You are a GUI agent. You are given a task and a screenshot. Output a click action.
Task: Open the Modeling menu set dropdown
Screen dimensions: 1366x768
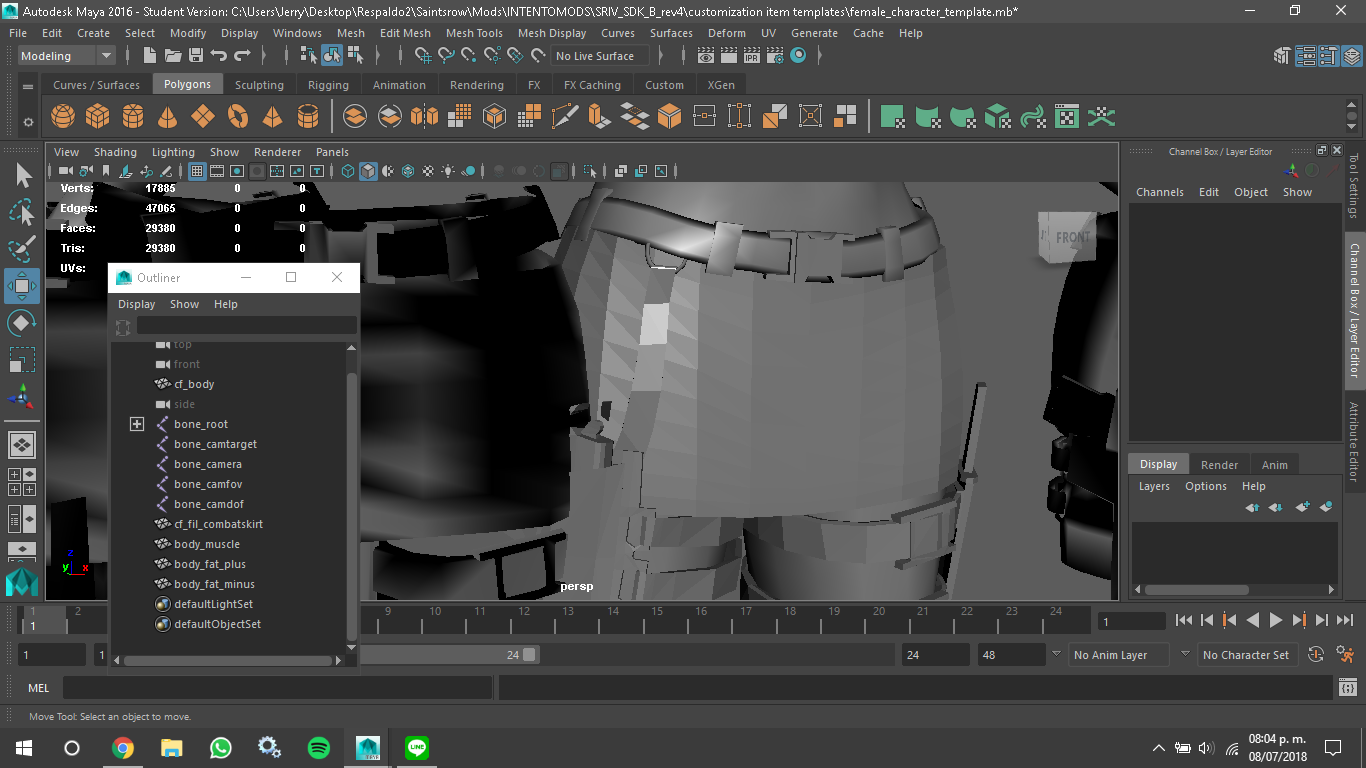66,56
